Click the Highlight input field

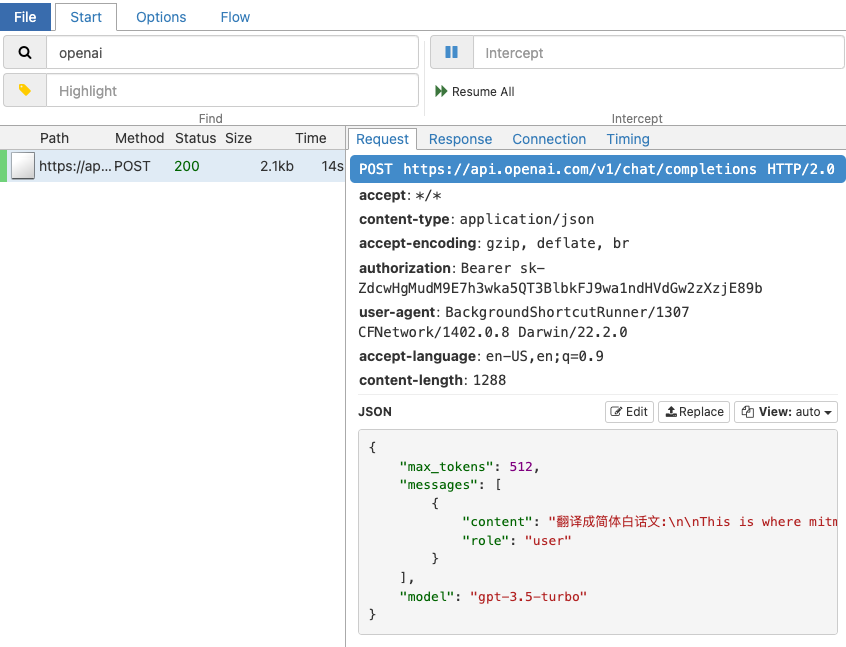coord(233,90)
